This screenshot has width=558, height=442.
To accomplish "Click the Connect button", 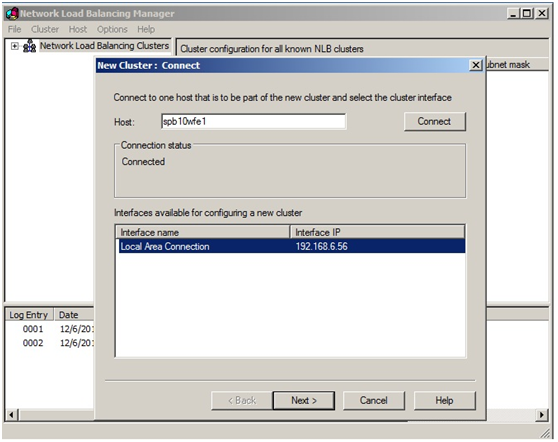I will click(x=434, y=122).
